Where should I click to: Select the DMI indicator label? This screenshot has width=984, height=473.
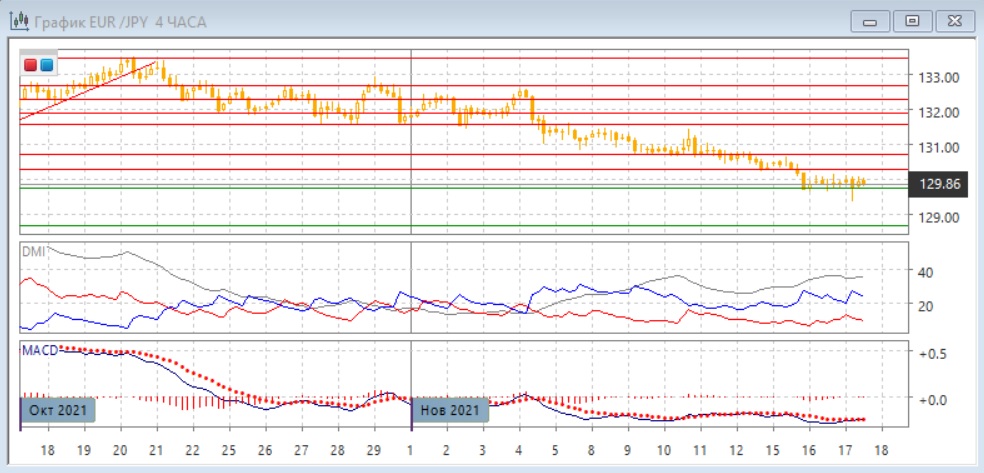(33, 253)
